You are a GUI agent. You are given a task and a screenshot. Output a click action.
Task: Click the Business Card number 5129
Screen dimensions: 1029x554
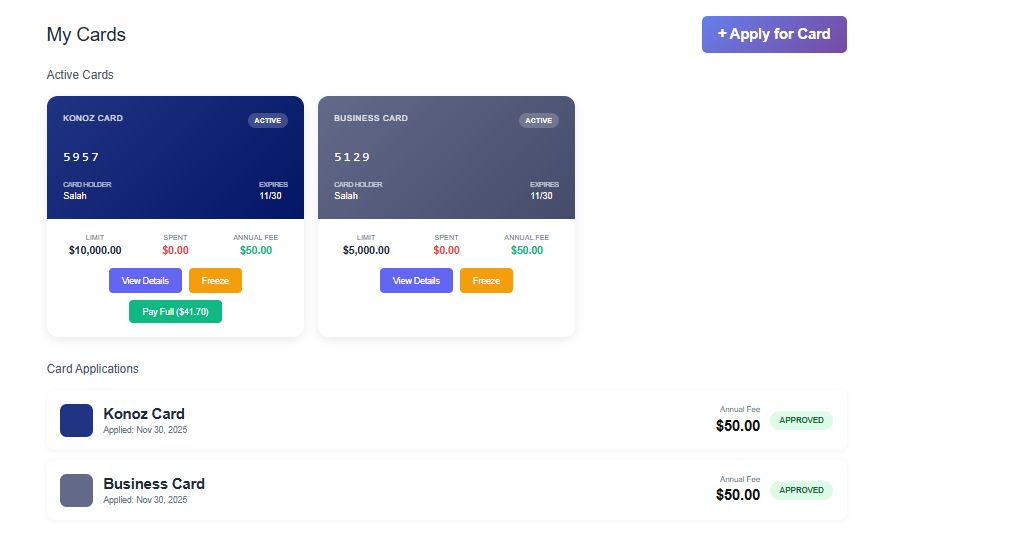352,157
